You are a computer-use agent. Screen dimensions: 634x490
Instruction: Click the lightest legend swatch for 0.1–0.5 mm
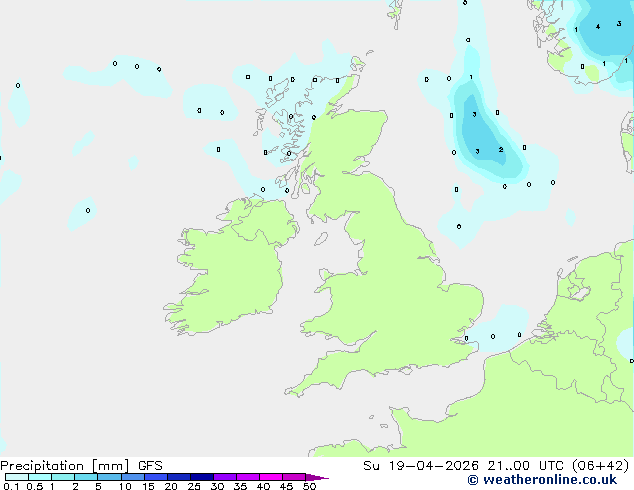[17, 477]
